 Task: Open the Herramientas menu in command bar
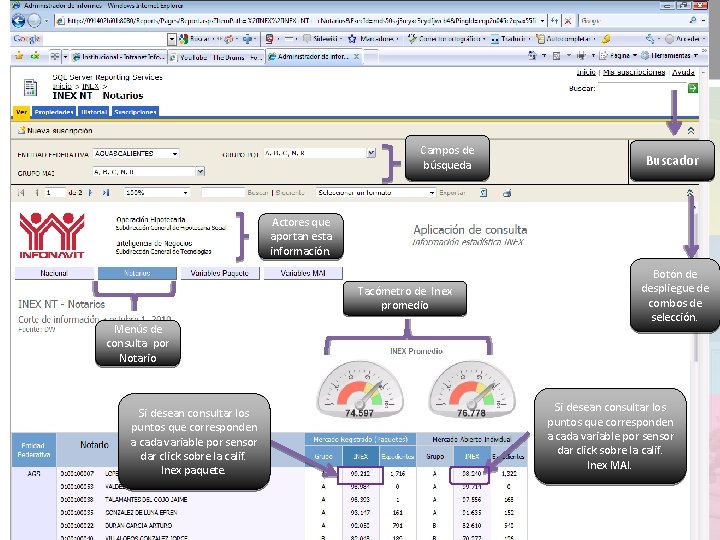[669, 56]
